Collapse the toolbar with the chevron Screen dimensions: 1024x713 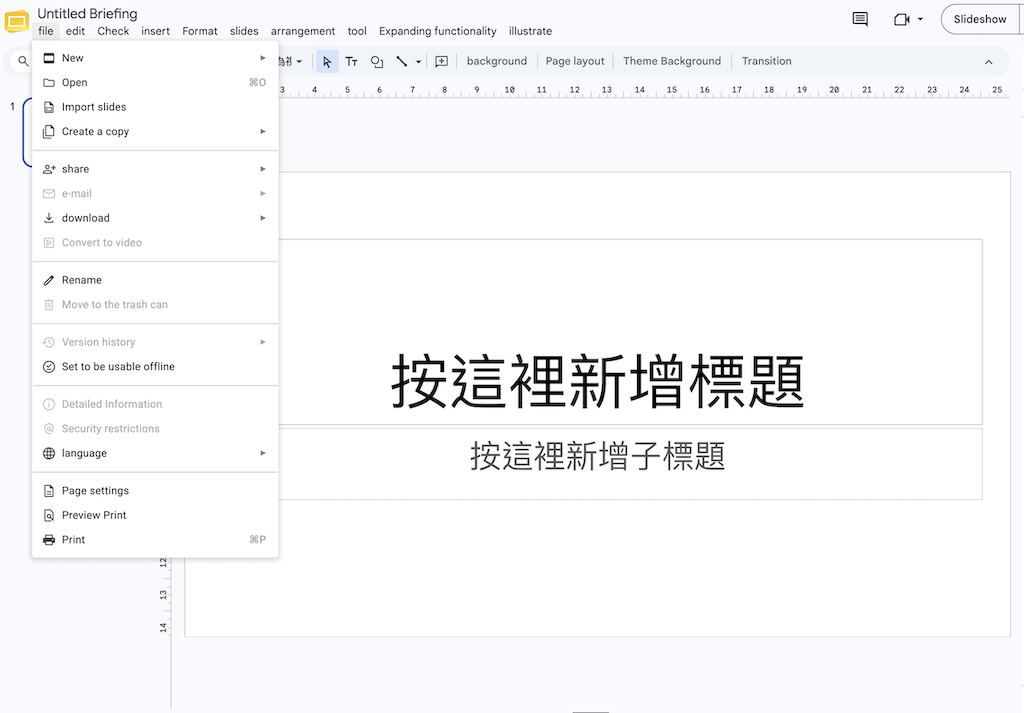pyautogui.click(x=989, y=62)
